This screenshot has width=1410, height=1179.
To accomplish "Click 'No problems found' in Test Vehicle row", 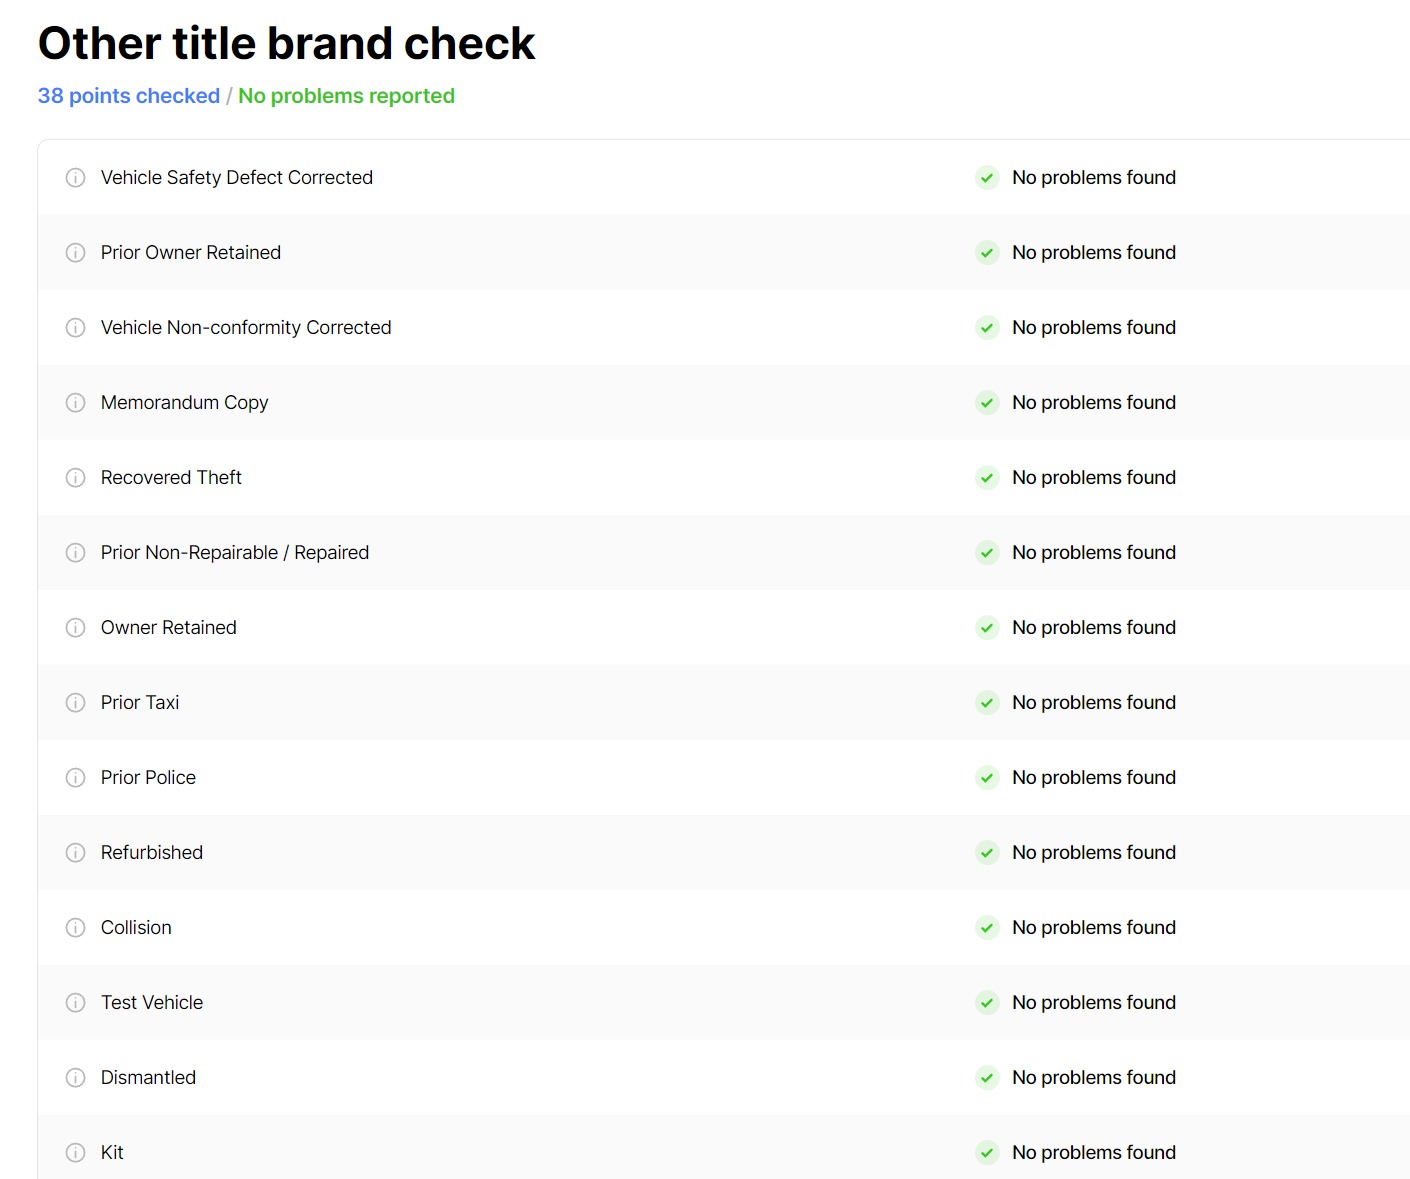I will 1094,1003.
